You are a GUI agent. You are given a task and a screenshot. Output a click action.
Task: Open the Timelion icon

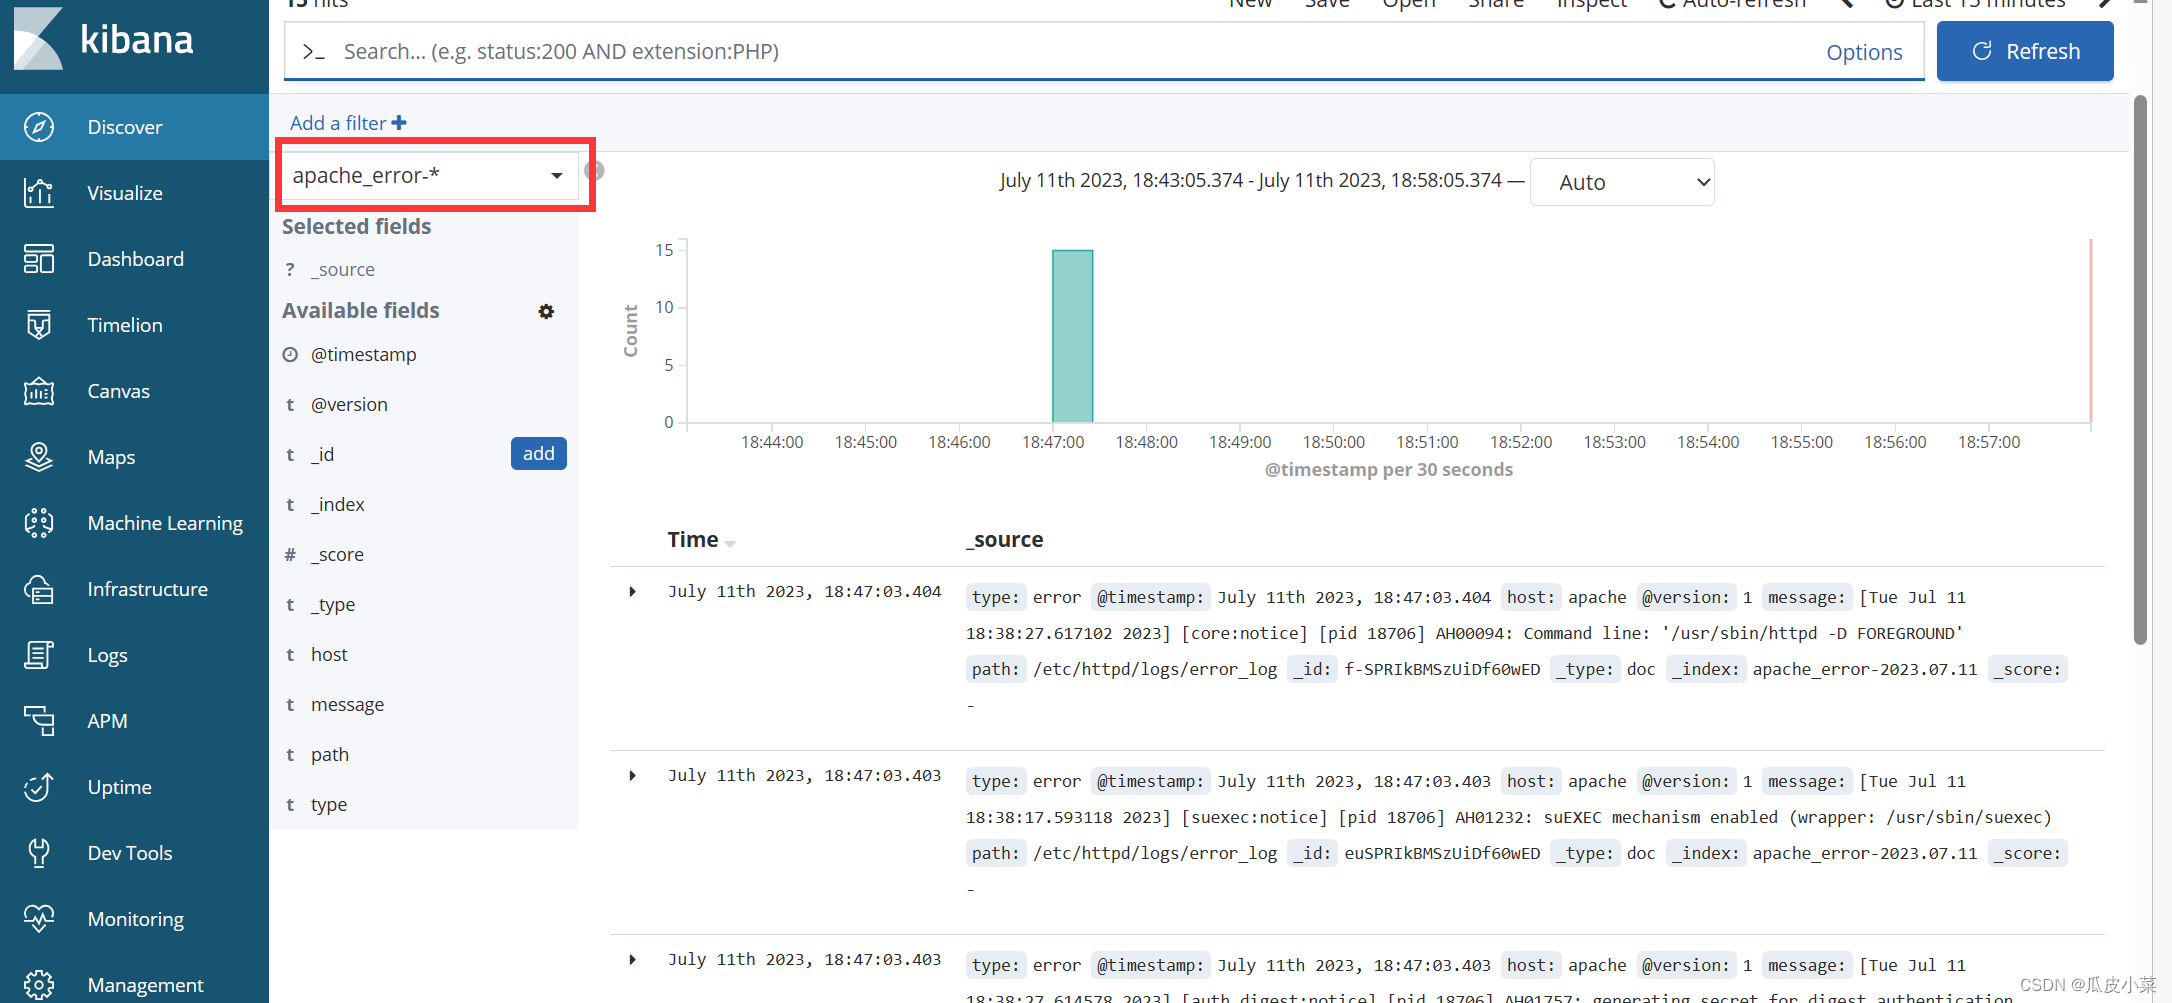pyautogui.click(x=39, y=325)
